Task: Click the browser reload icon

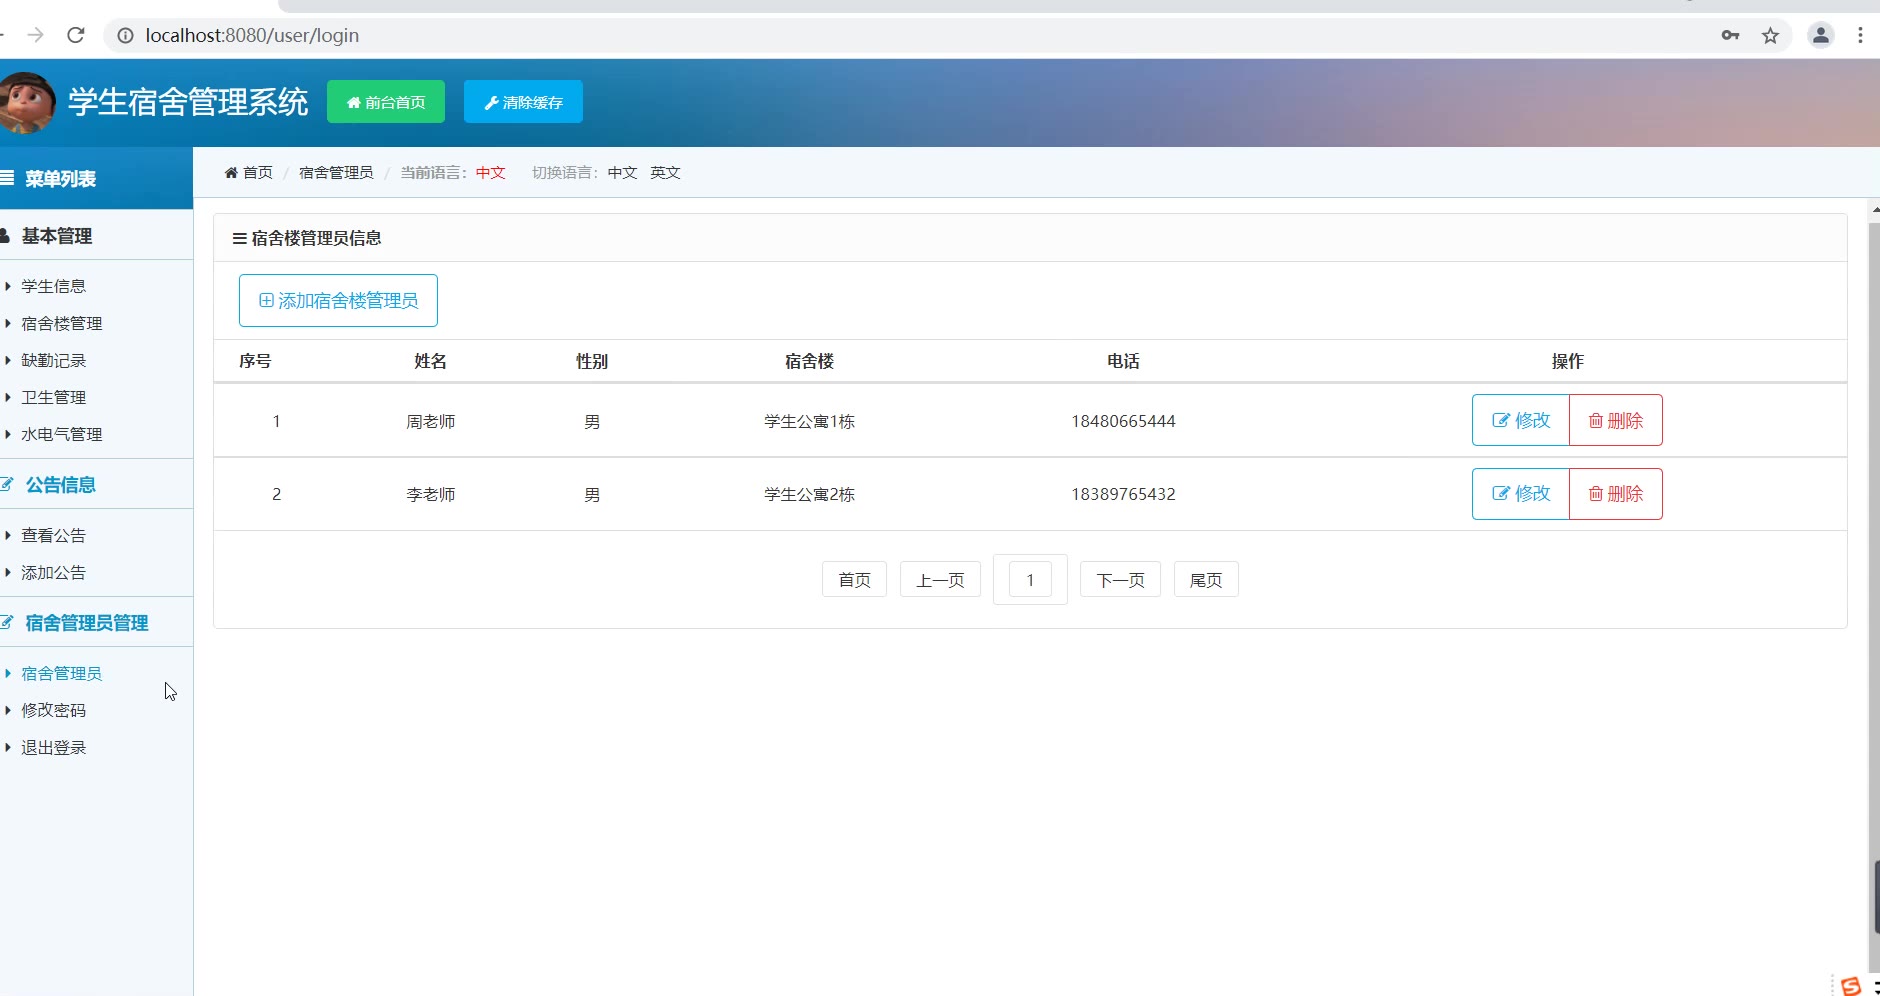Action: click(75, 35)
